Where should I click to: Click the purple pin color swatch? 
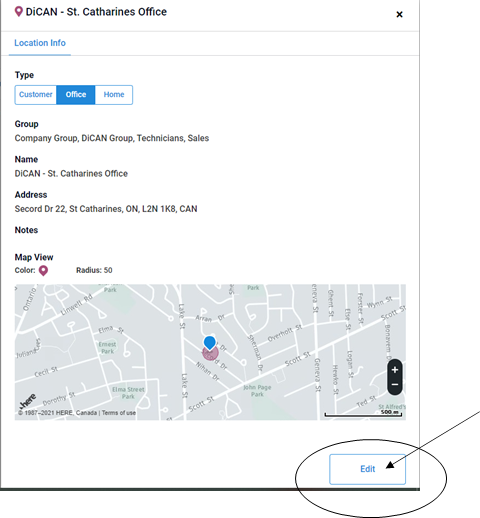(x=43, y=270)
